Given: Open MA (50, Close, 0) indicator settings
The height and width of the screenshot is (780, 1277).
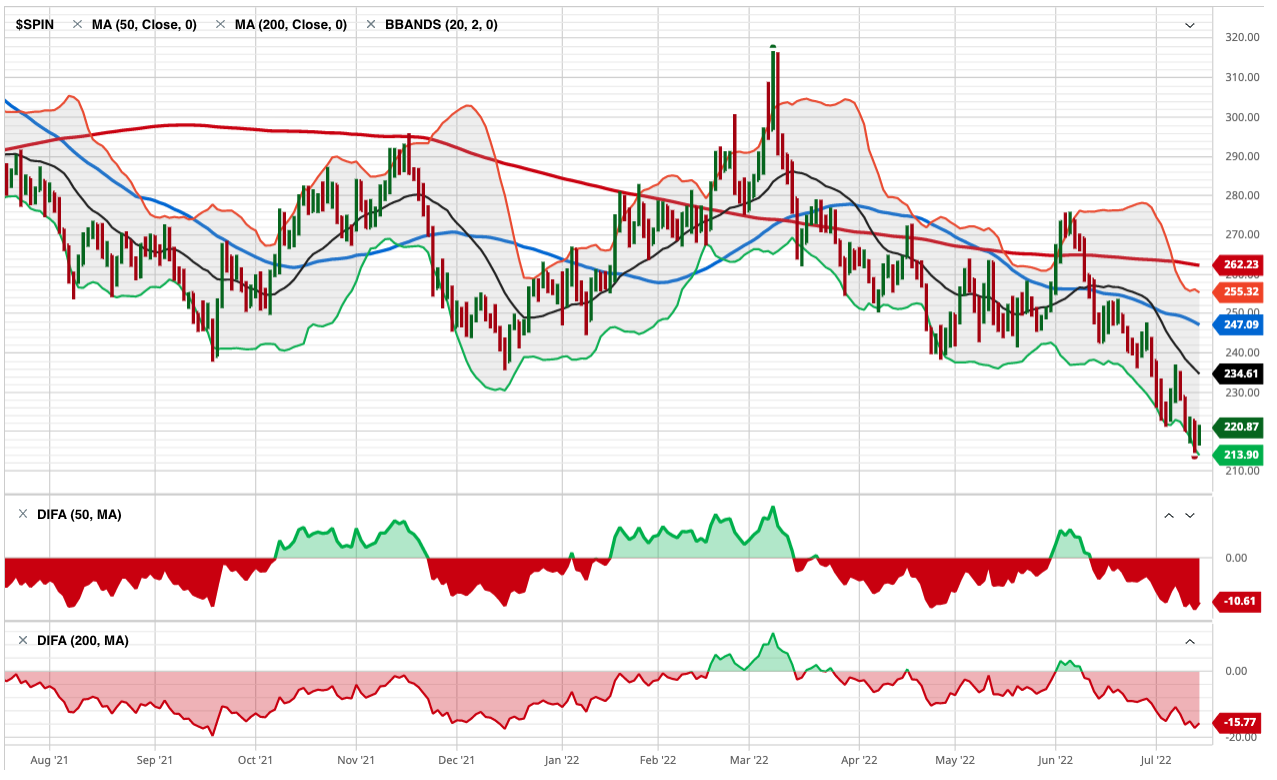Looking at the screenshot, I should 144,25.
